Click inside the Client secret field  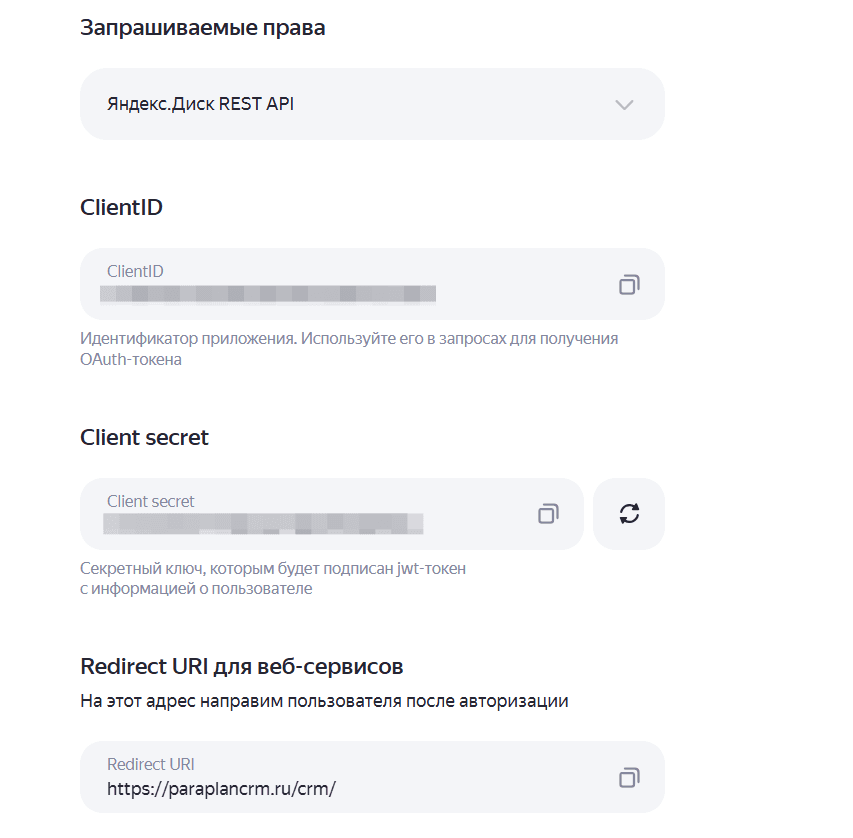coord(300,513)
